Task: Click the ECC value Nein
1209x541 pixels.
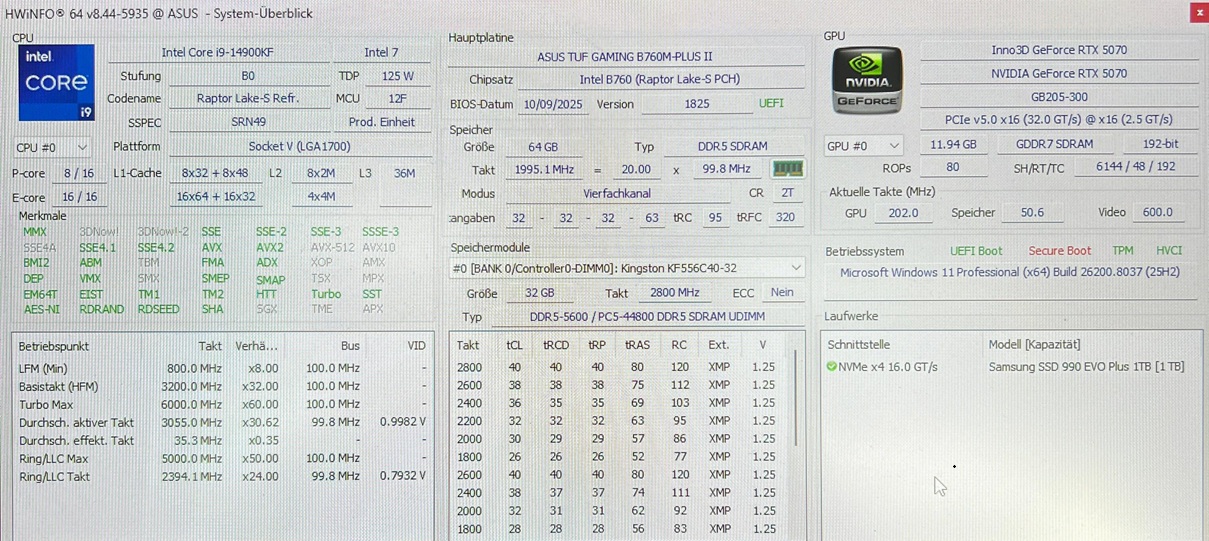Action: 782,293
